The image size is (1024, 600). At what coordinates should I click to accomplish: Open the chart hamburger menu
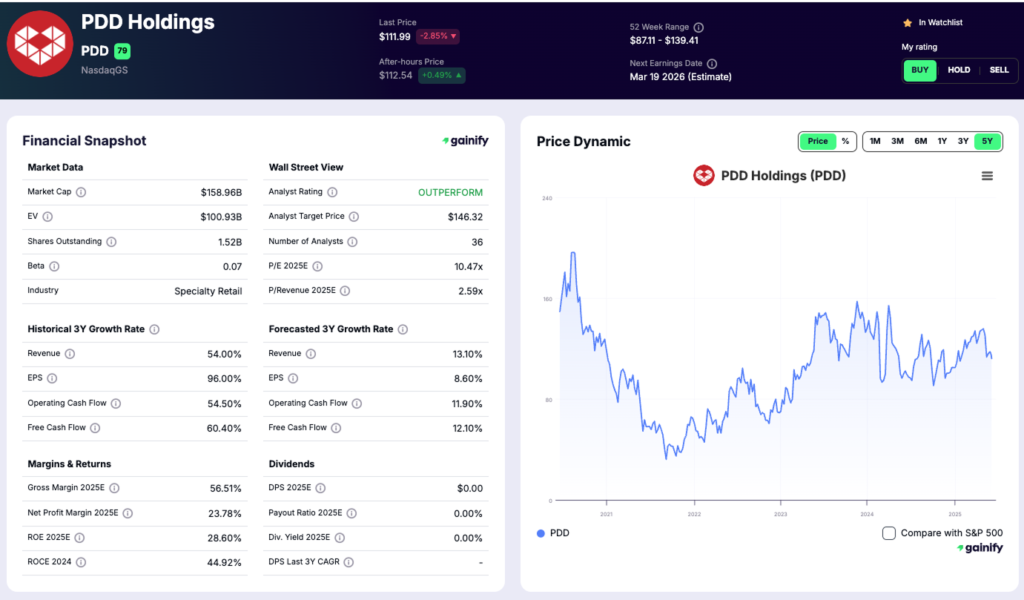click(x=987, y=175)
